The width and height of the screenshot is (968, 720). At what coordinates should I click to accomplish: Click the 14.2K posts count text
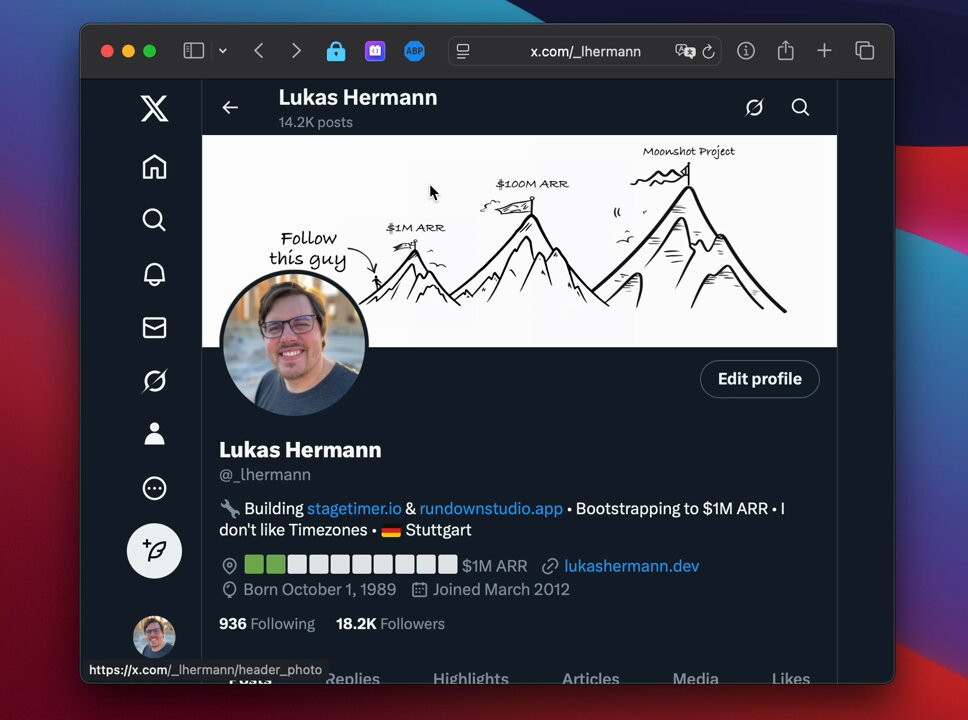pos(315,122)
